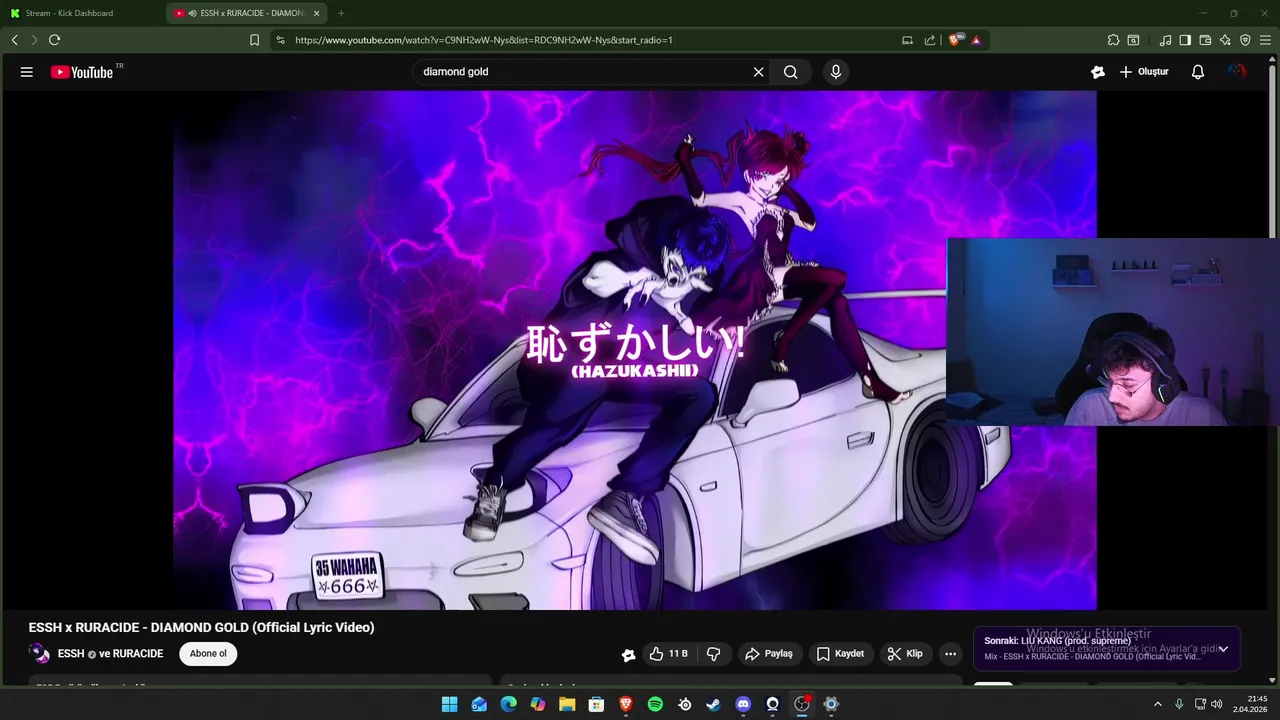Open the YouTube account avatar menu

tap(1237, 72)
